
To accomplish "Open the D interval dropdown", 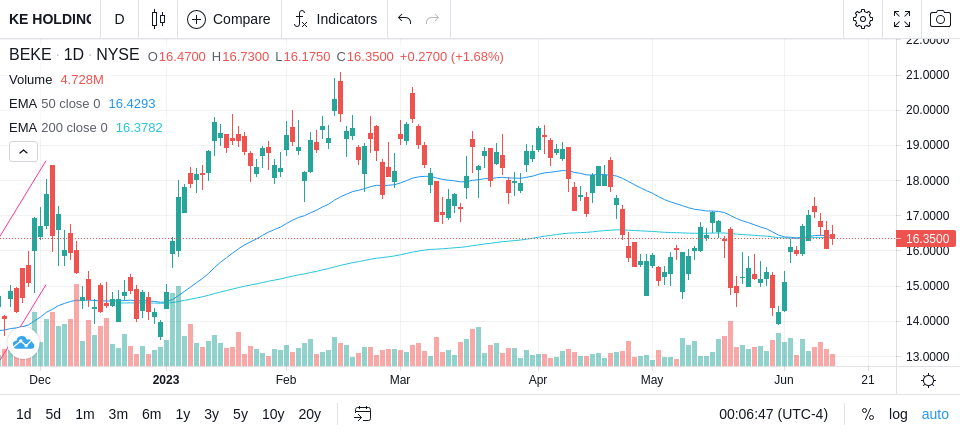I will [119, 19].
